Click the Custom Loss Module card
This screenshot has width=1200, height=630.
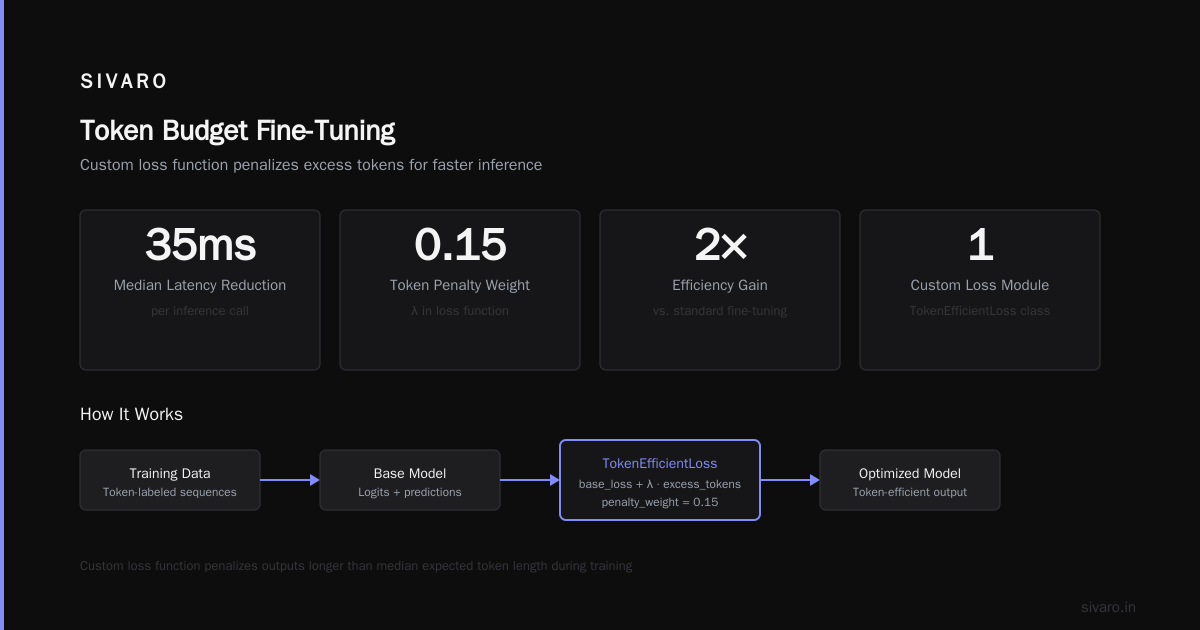[x=980, y=290]
